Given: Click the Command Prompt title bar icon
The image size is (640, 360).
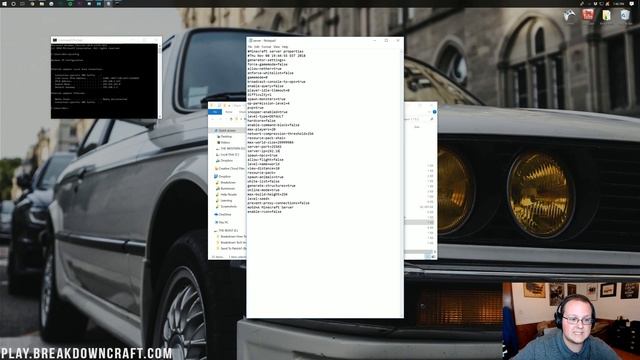Looking at the screenshot, I should pyautogui.click(x=55, y=40).
